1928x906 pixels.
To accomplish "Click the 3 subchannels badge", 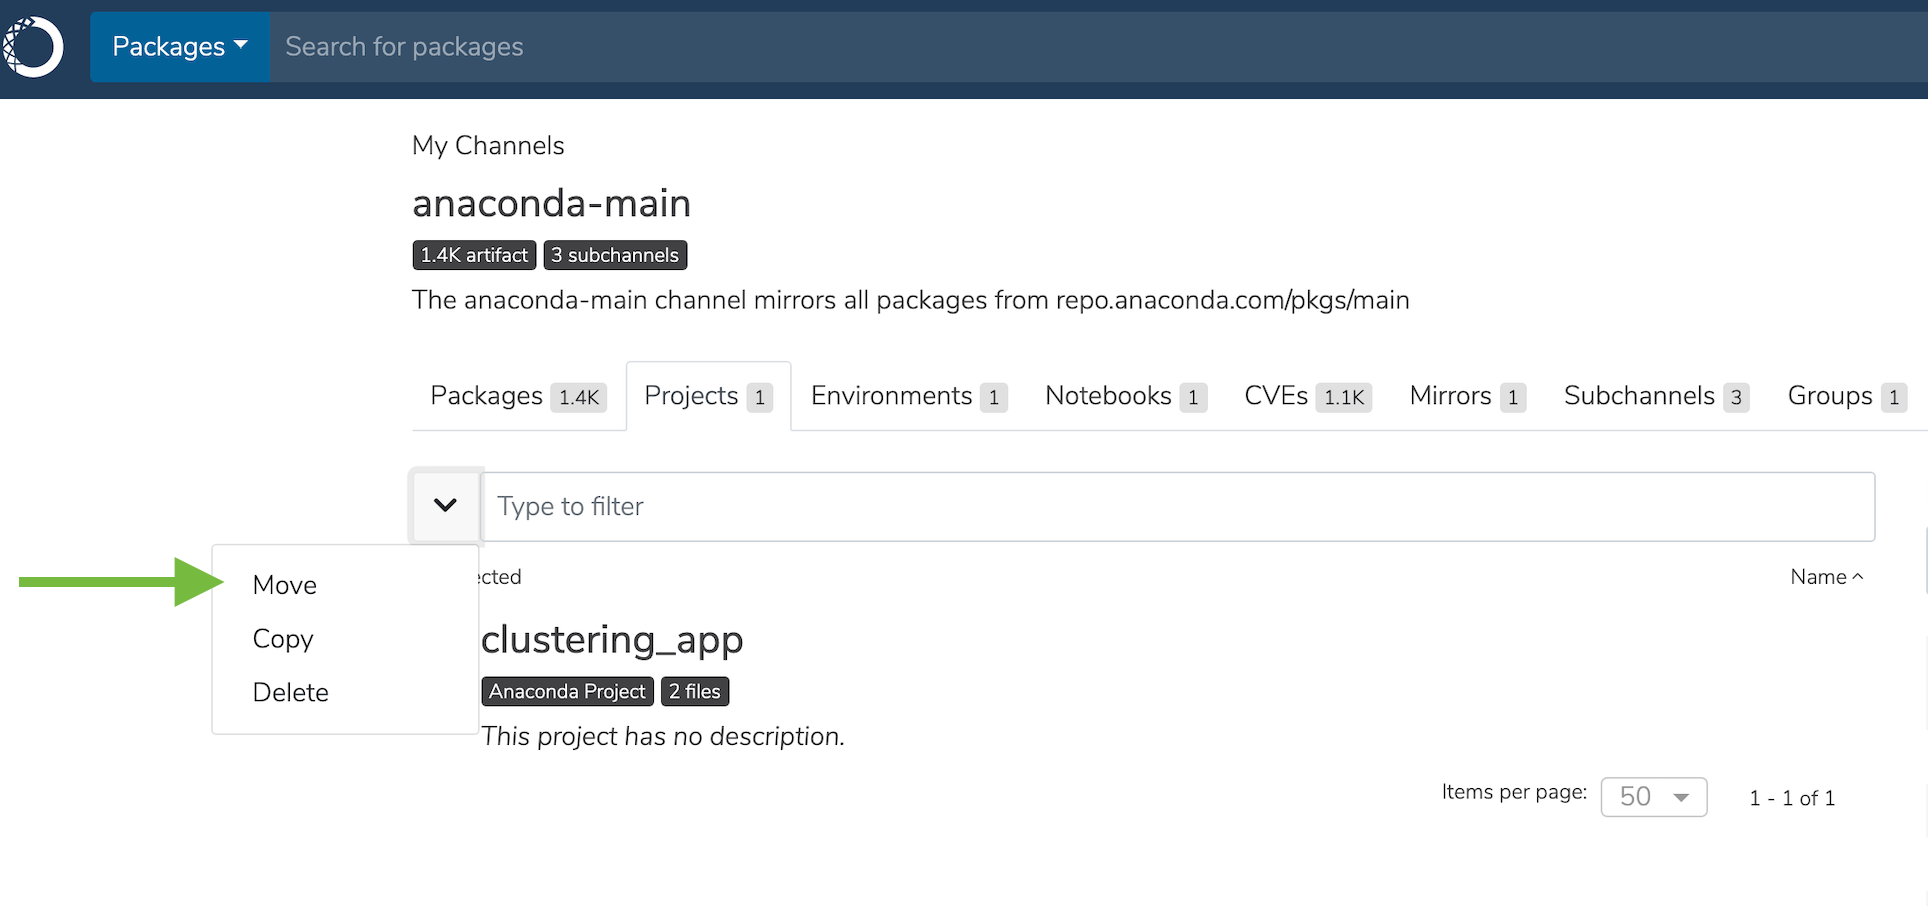I will (x=615, y=255).
